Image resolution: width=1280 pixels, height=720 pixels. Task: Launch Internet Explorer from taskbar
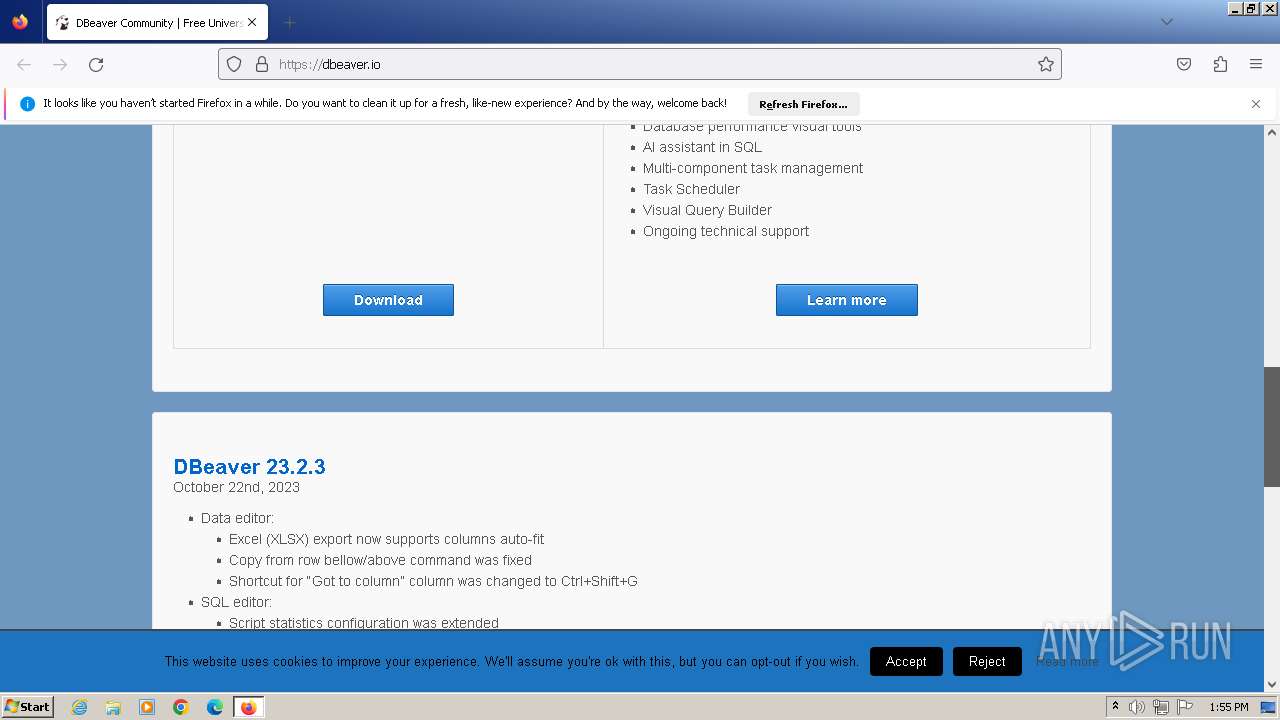(x=80, y=707)
